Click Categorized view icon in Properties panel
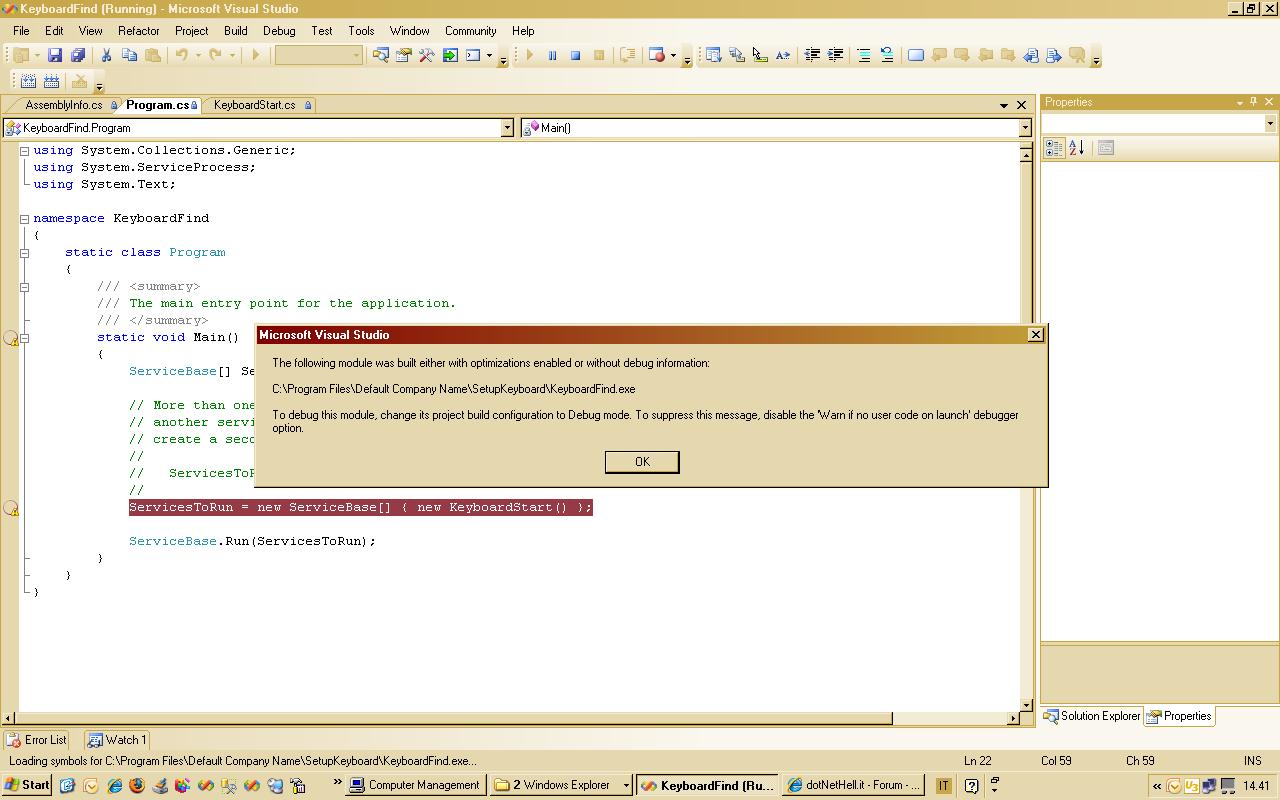This screenshot has width=1280, height=800. click(x=1054, y=148)
